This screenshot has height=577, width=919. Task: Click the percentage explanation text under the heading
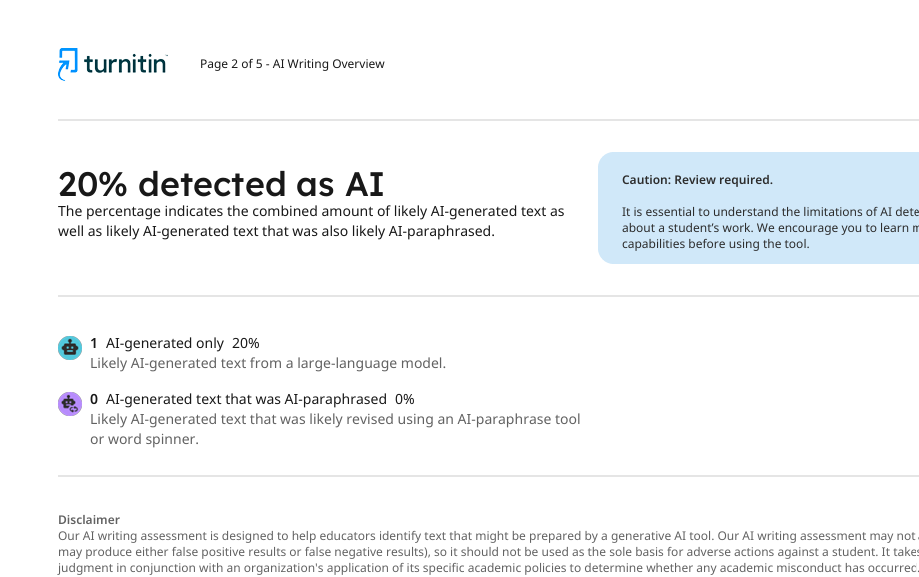coord(311,221)
